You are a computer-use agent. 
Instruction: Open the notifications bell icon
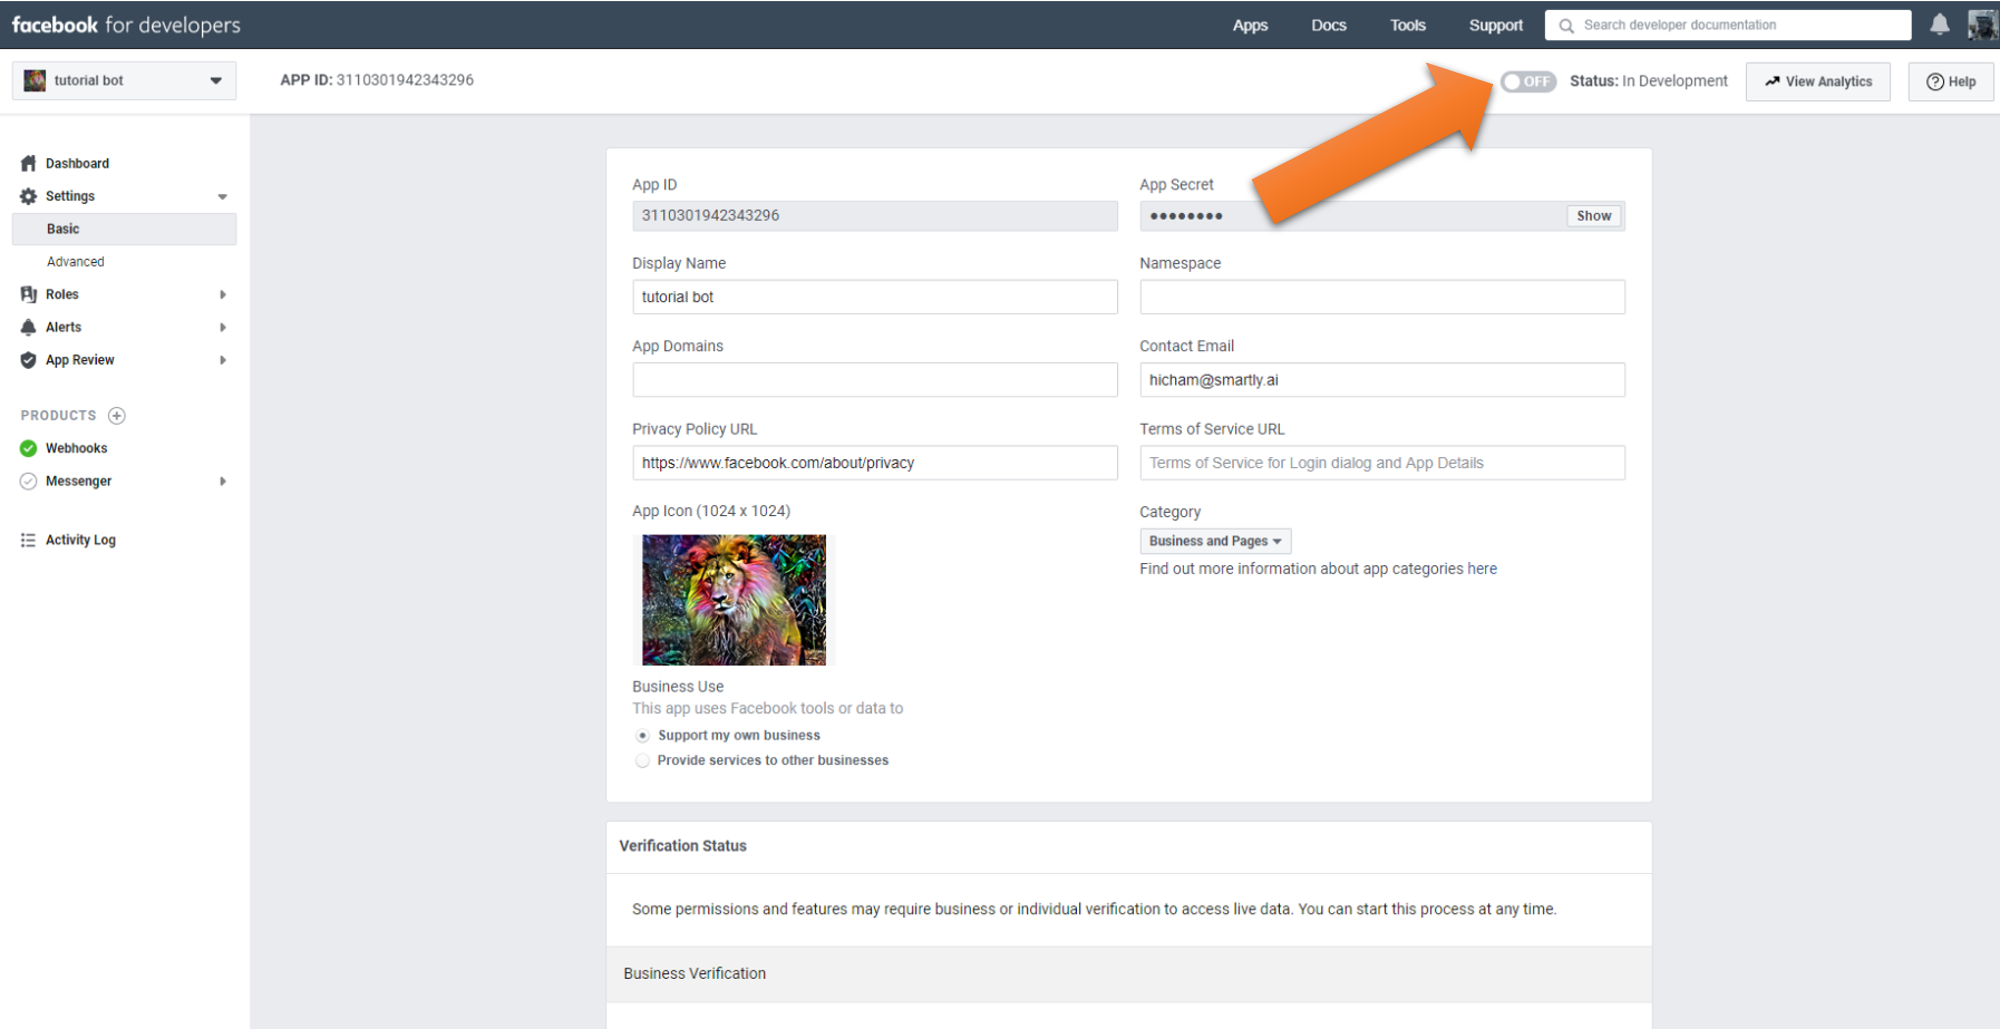pos(1939,24)
